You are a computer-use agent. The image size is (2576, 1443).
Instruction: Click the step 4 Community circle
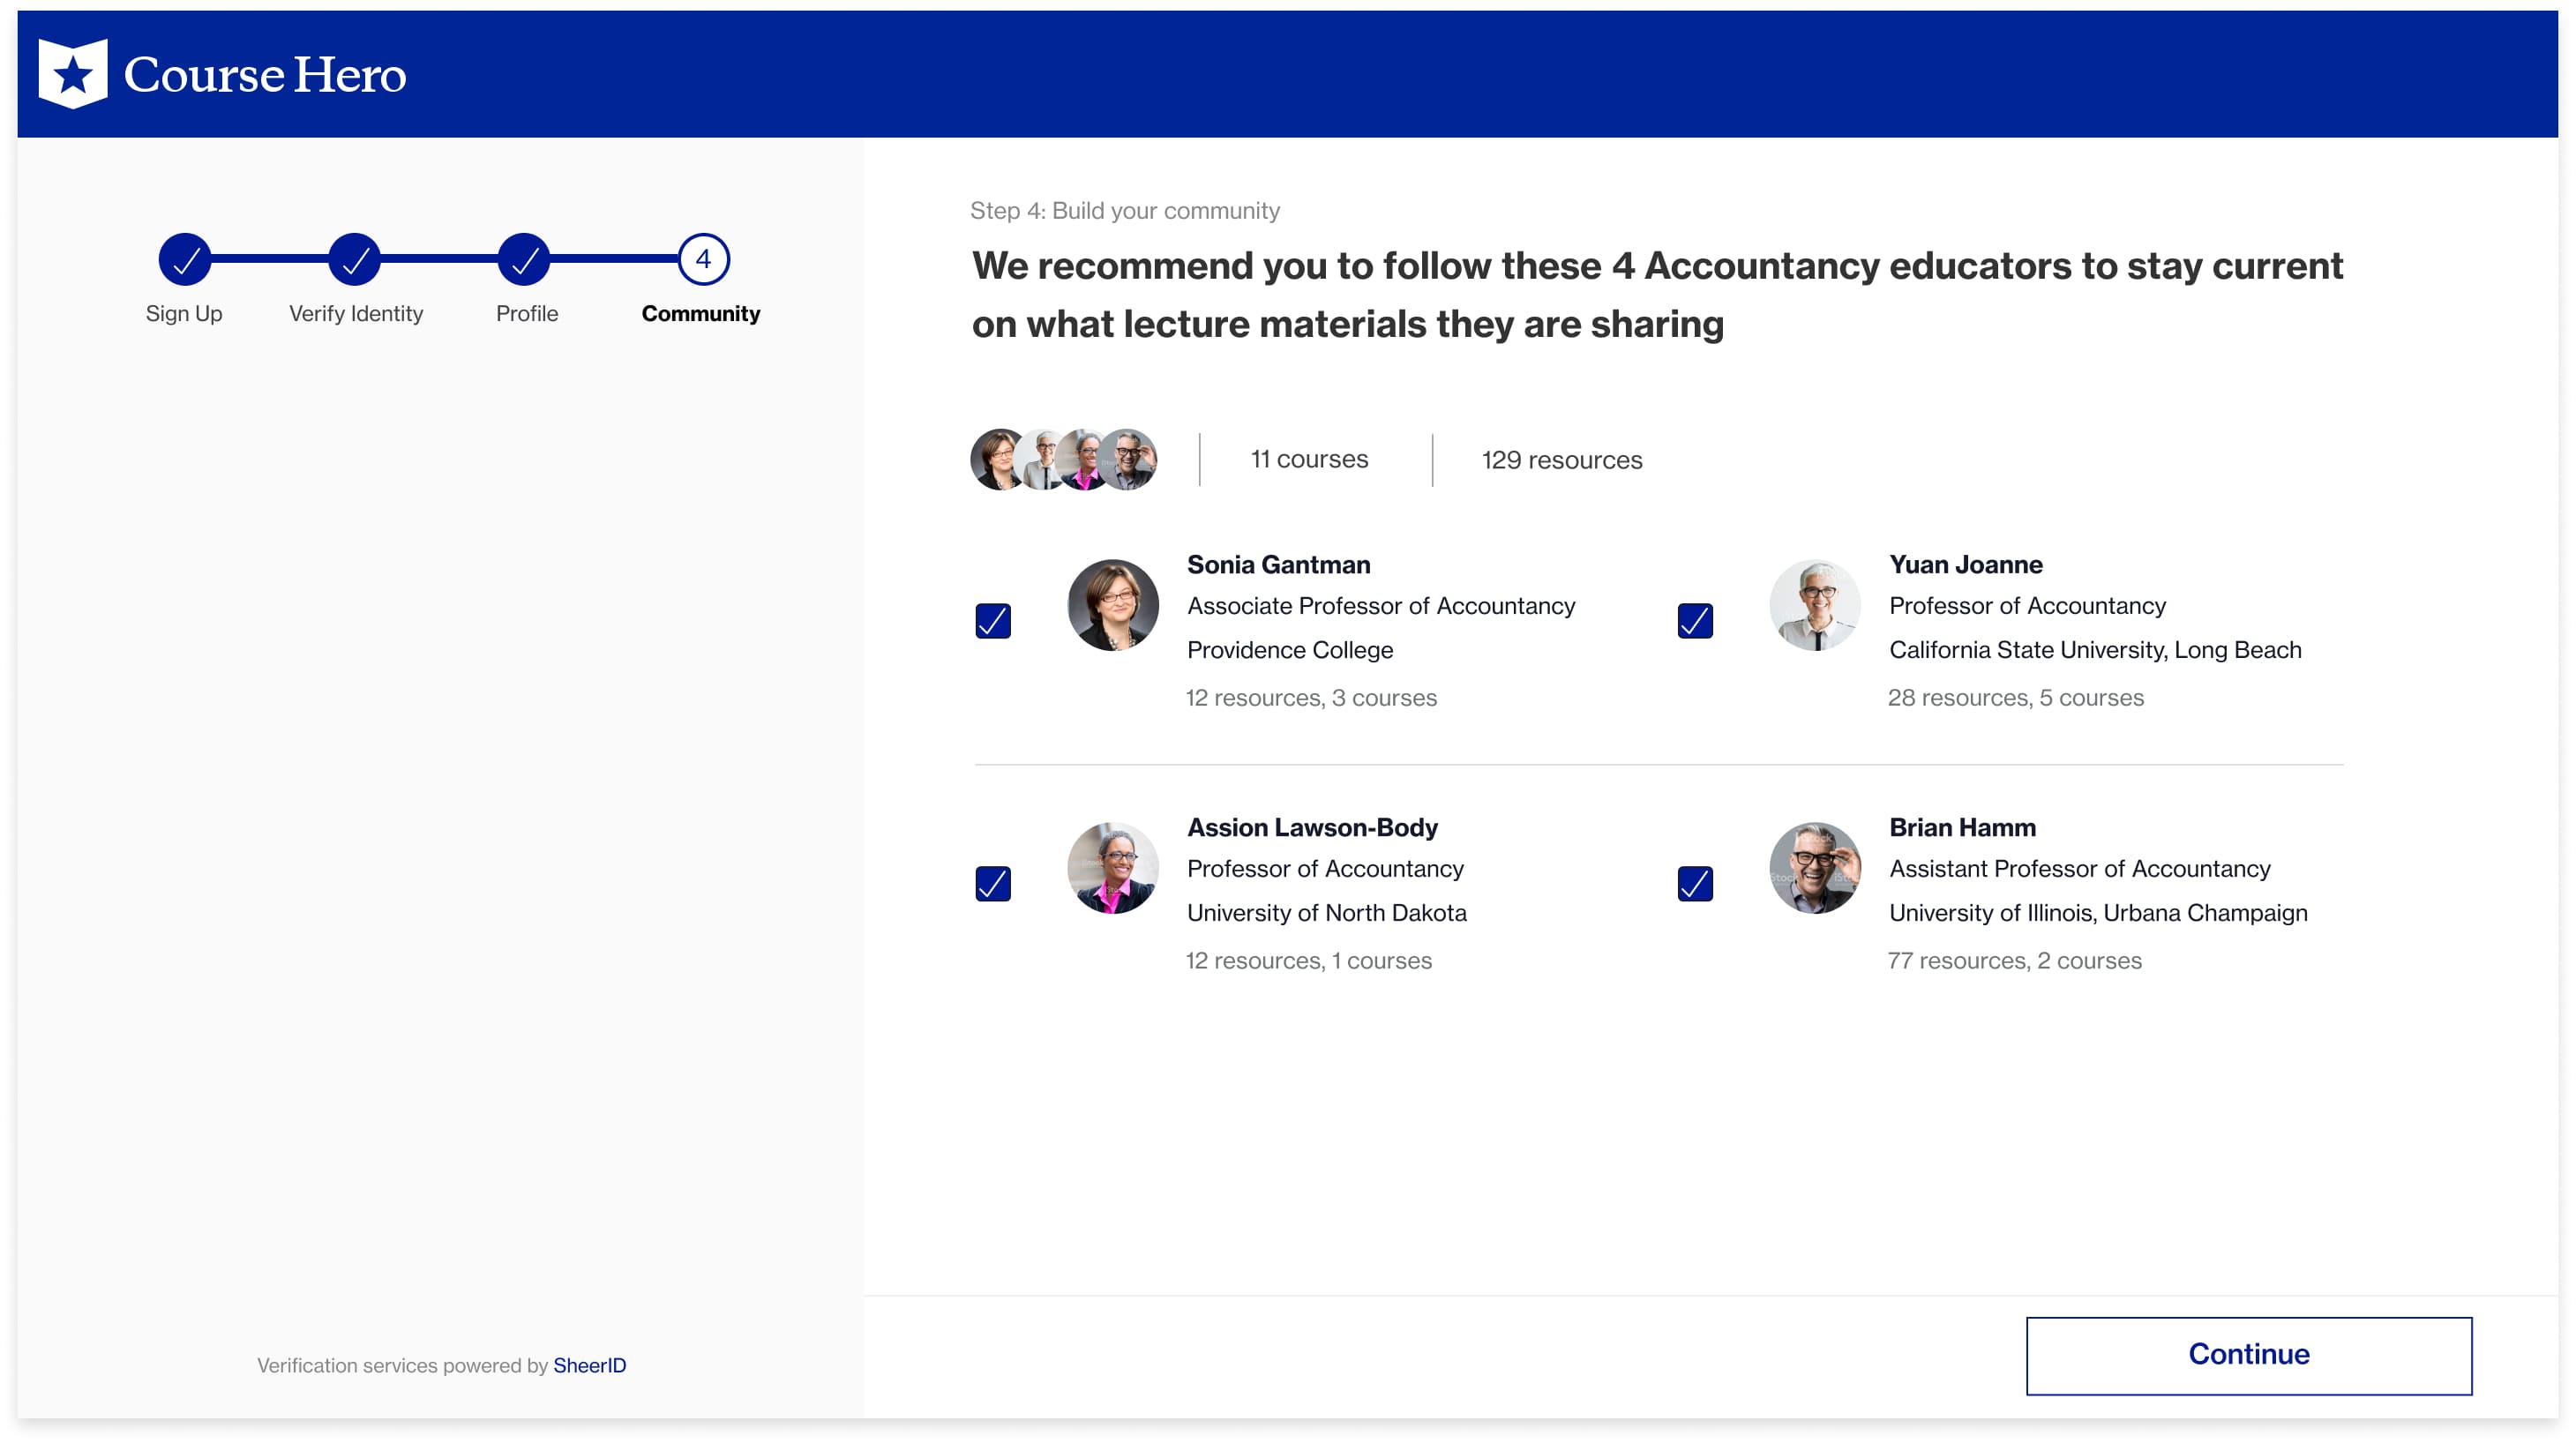pos(704,260)
